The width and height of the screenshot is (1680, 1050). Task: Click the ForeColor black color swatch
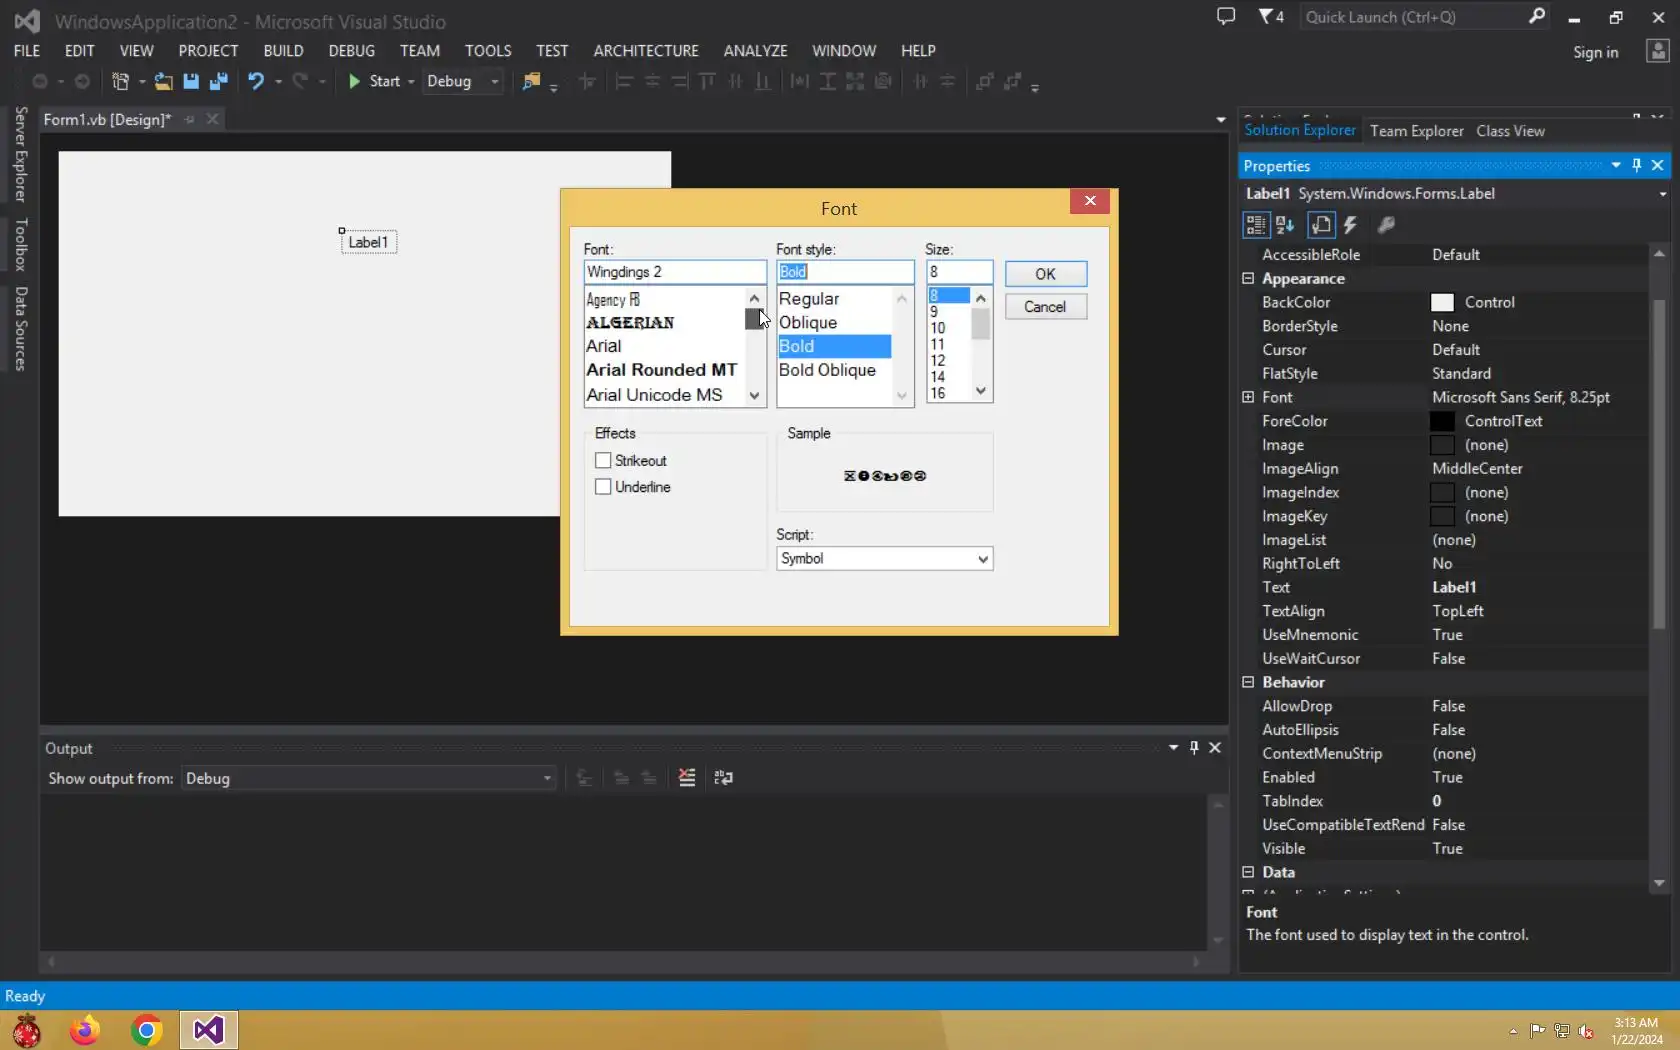[x=1442, y=421]
